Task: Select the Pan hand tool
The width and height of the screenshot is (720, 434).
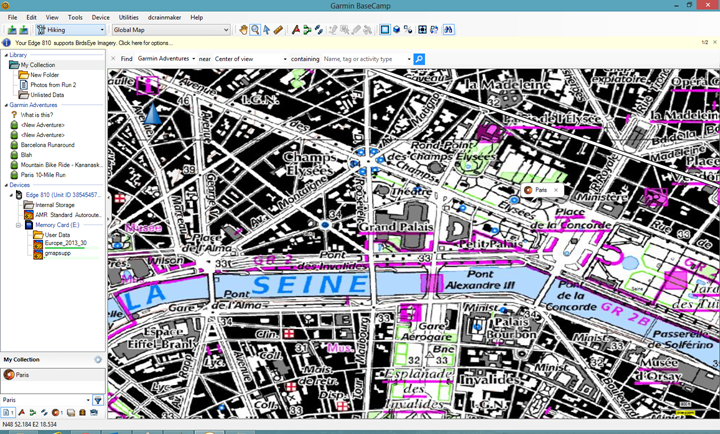Action: pos(243,30)
